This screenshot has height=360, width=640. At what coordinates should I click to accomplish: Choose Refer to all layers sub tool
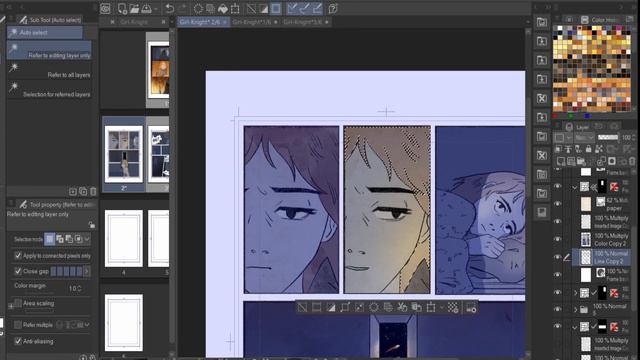coord(49,71)
